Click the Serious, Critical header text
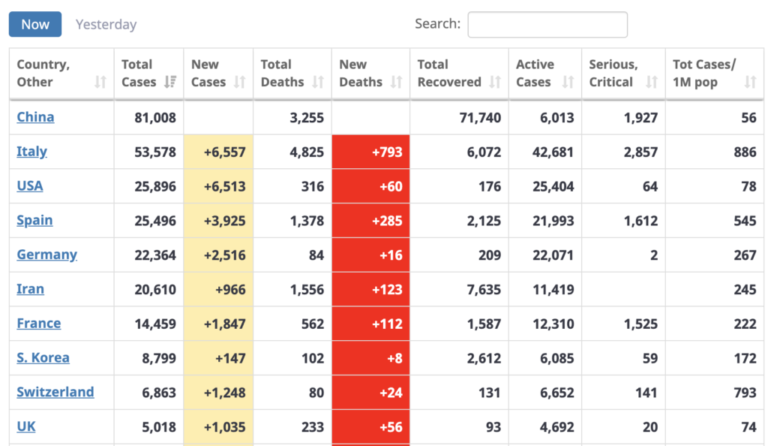This screenshot has height=446, width=768. pyautogui.click(x=613, y=73)
